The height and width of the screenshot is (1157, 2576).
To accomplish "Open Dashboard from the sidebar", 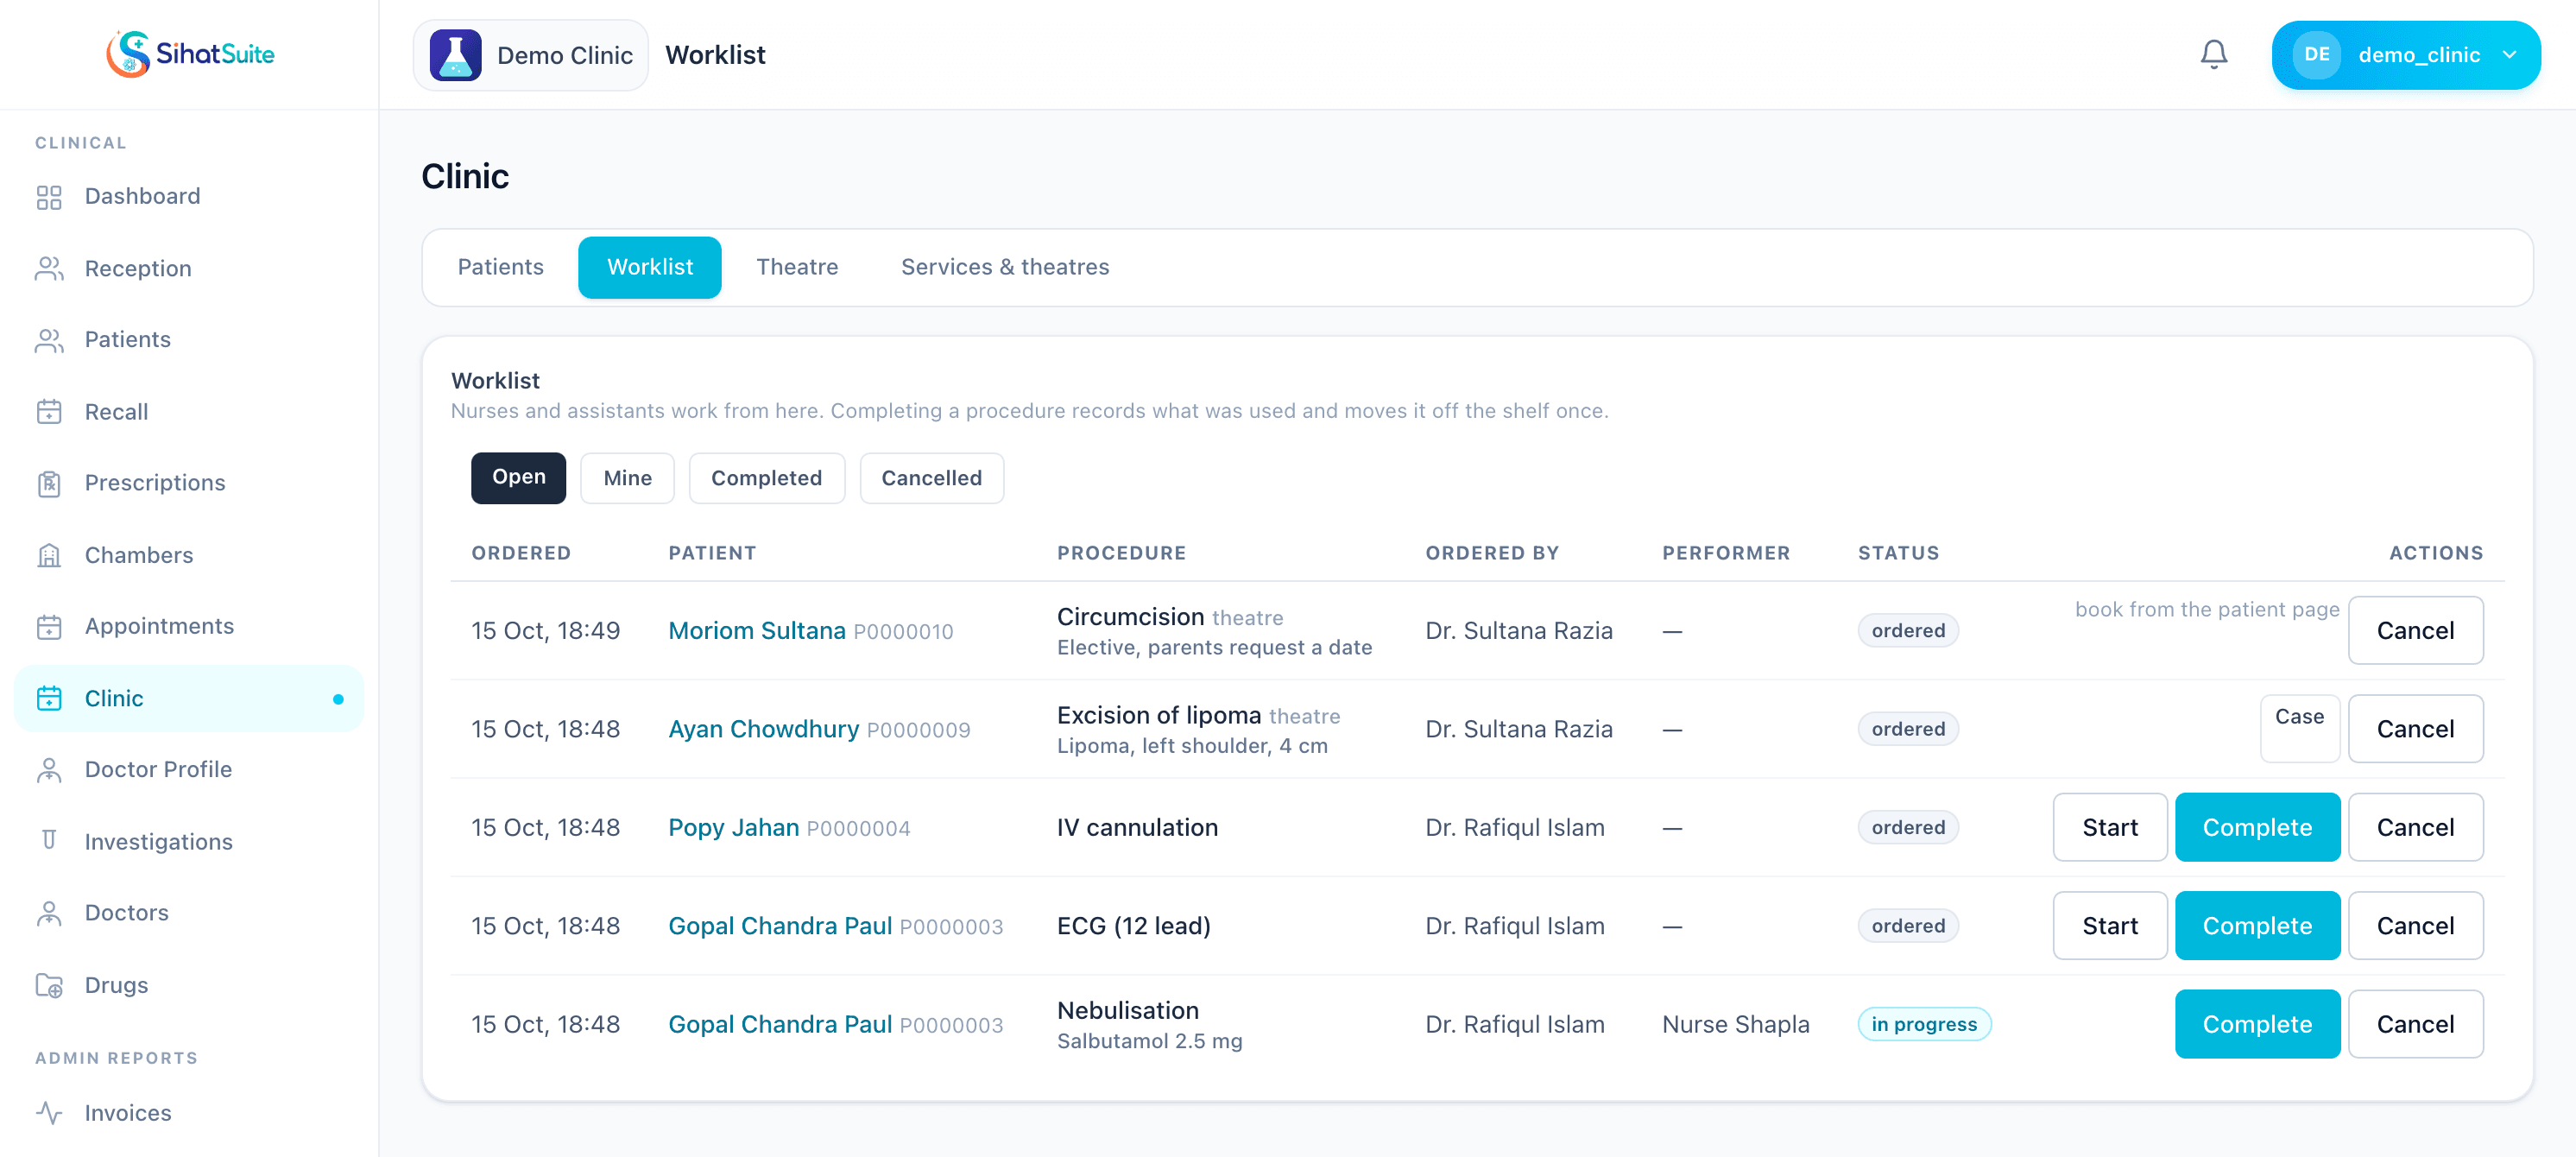I will click(x=189, y=196).
